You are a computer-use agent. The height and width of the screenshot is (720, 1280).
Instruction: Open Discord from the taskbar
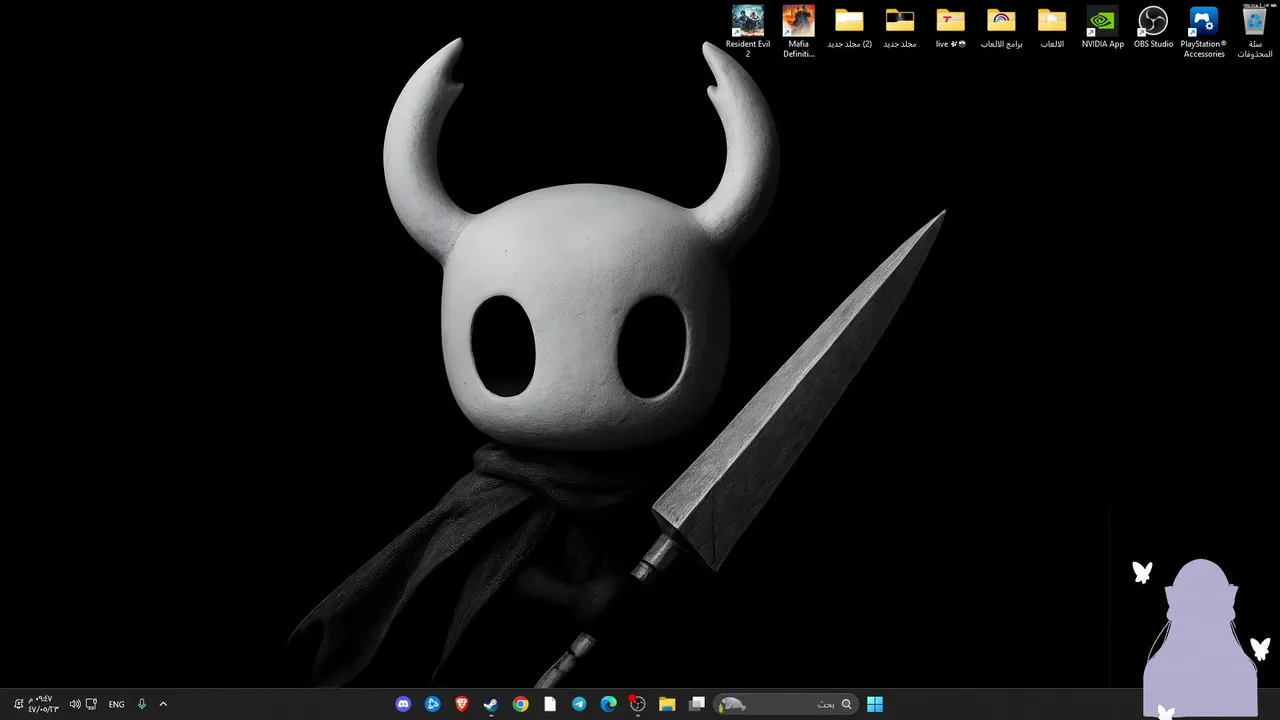(403, 704)
